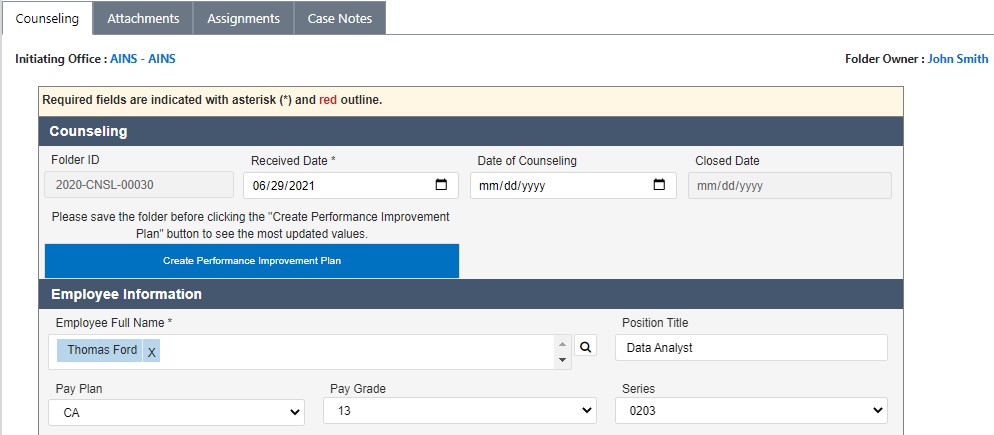Click the employee search magnifier icon
Image resolution: width=994 pixels, height=435 pixels.
click(586, 347)
